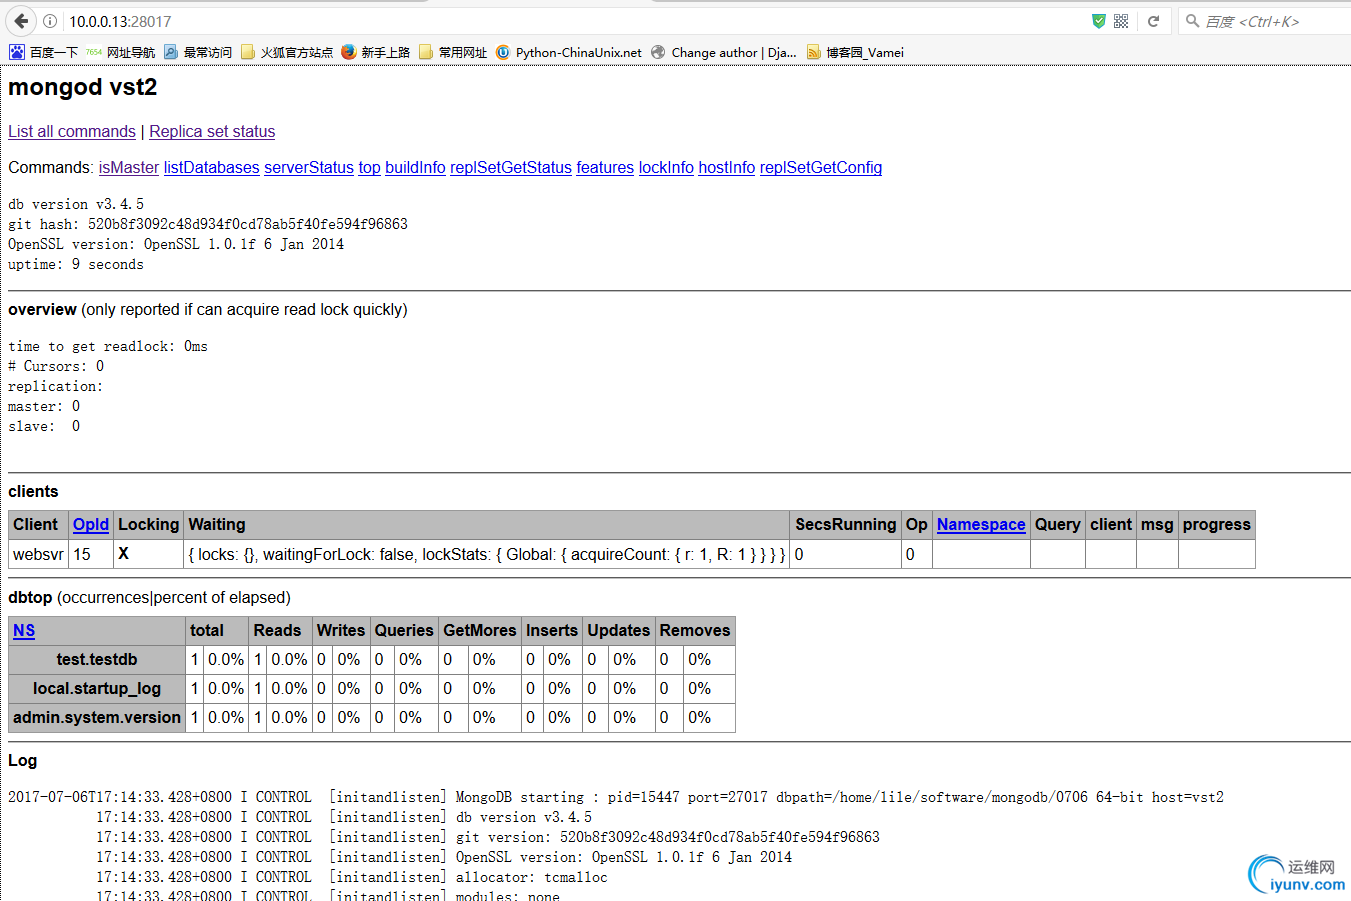Run the buildInfo command link
The width and height of the screenshot is (1351, 901).
click(x=415, y=167)
